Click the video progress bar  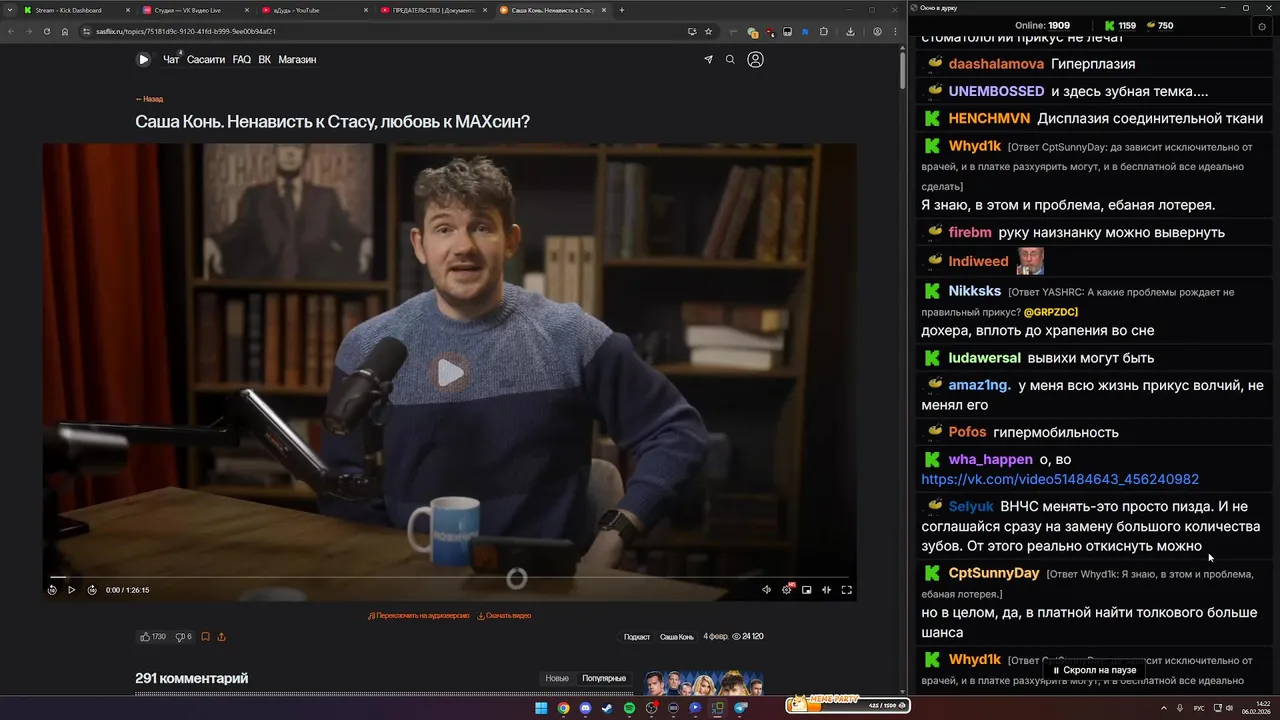[x=450, y=577]
